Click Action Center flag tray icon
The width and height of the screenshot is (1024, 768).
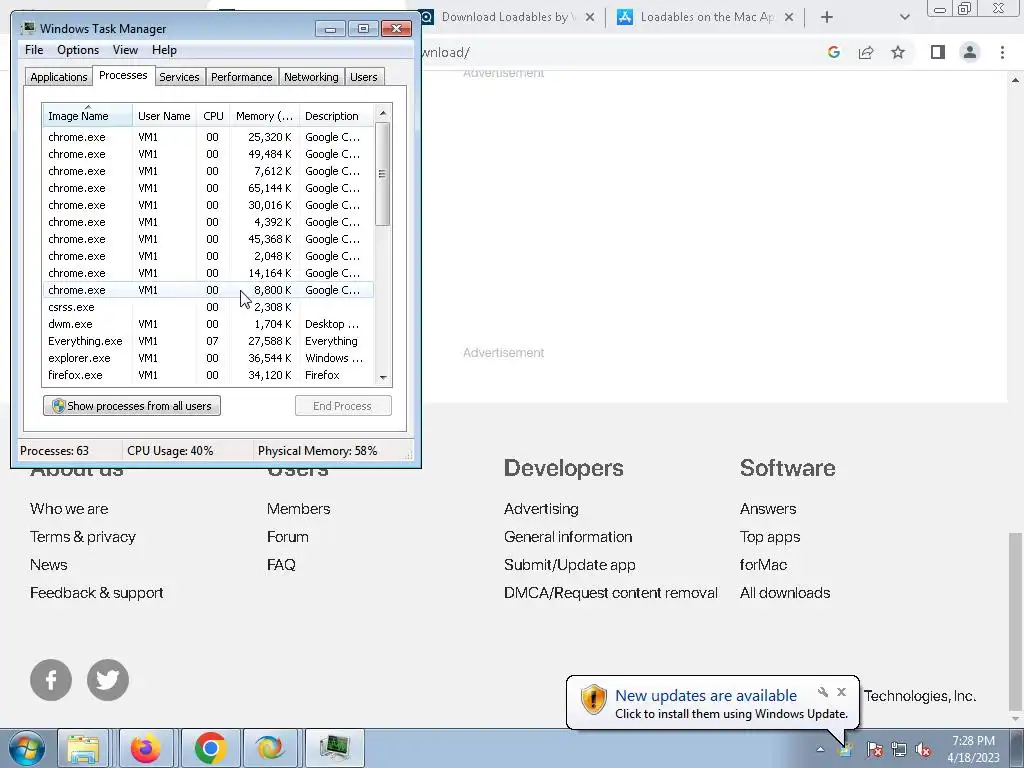(874, 749)
